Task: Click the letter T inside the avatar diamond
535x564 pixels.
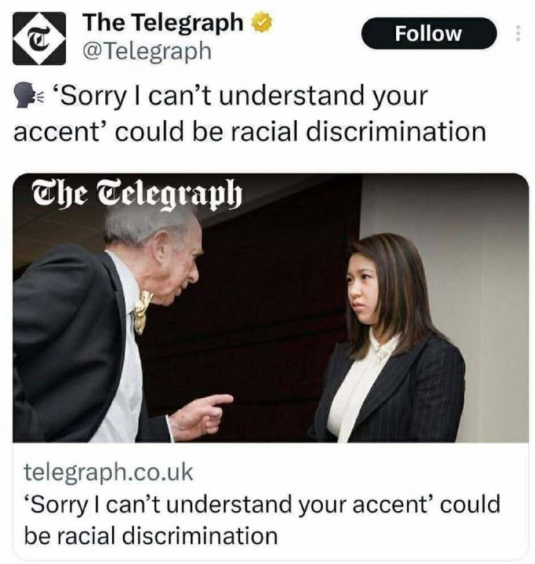Action: (x=38, y=38)
